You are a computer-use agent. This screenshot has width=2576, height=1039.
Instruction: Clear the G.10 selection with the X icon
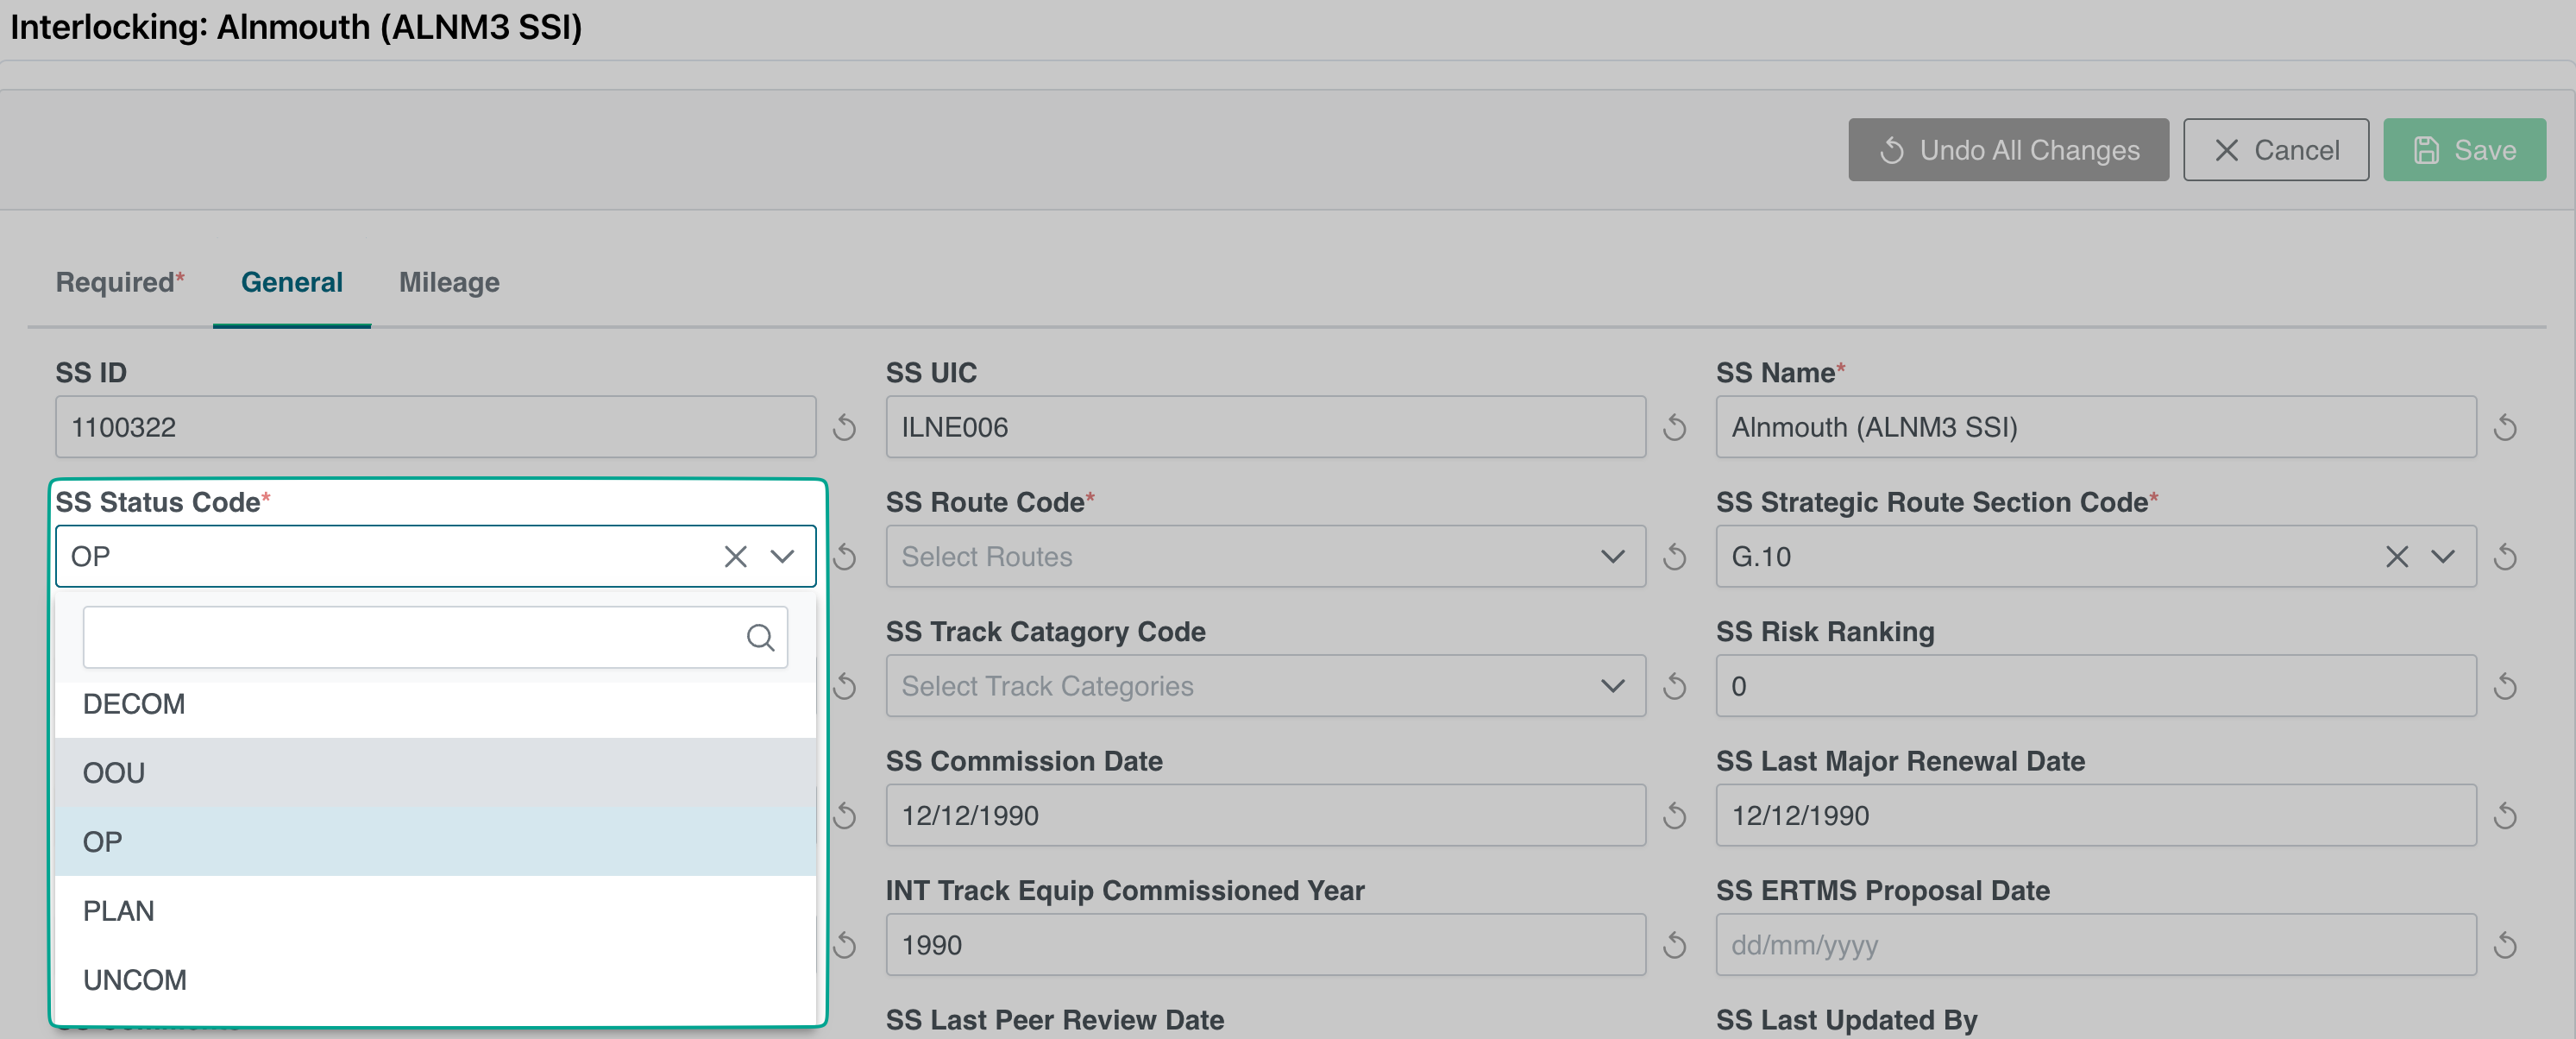(x=2396, y=557)
